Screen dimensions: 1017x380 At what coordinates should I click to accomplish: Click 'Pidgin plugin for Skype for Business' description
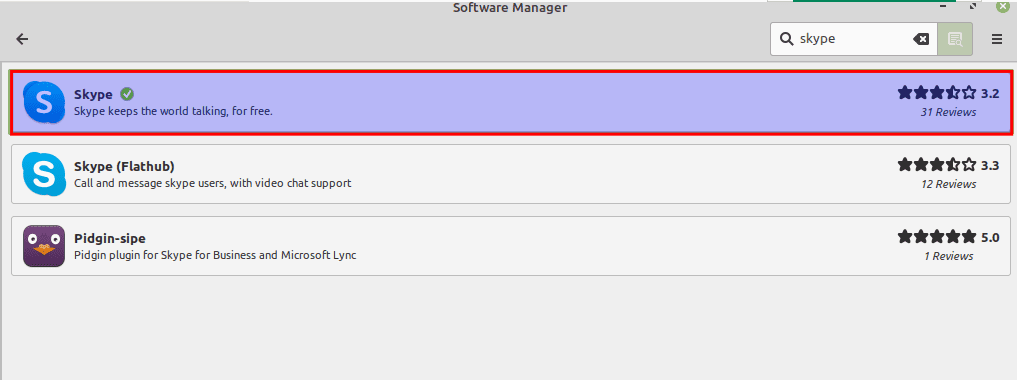click(215, 255)
